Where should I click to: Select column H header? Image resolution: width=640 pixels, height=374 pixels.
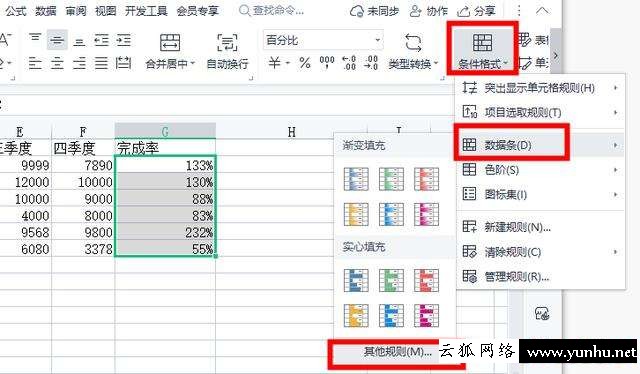291,131
